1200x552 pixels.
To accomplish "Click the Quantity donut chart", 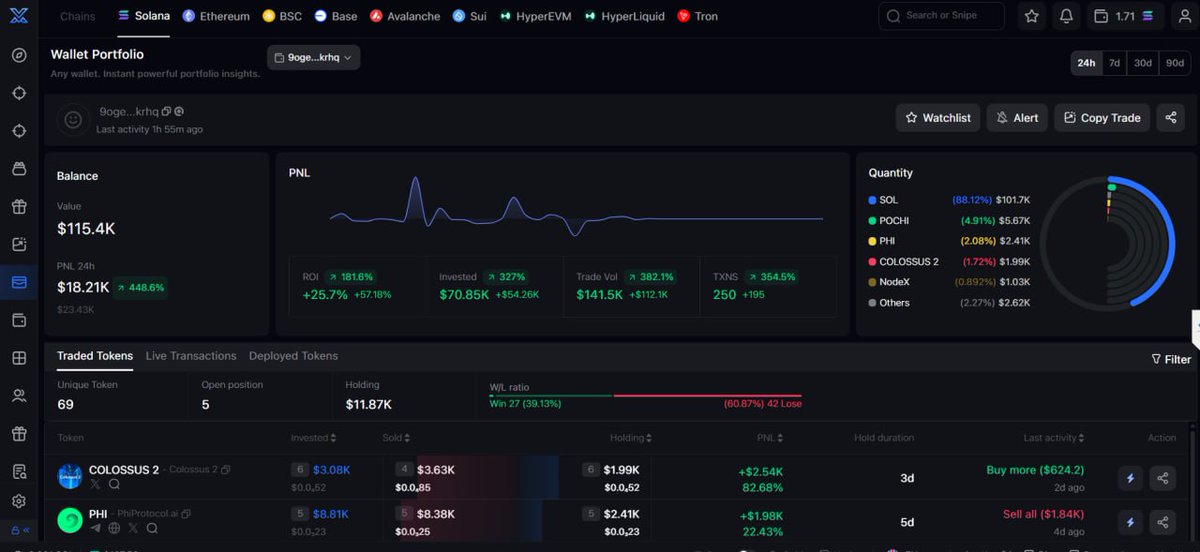I will tap(1108, 243).
